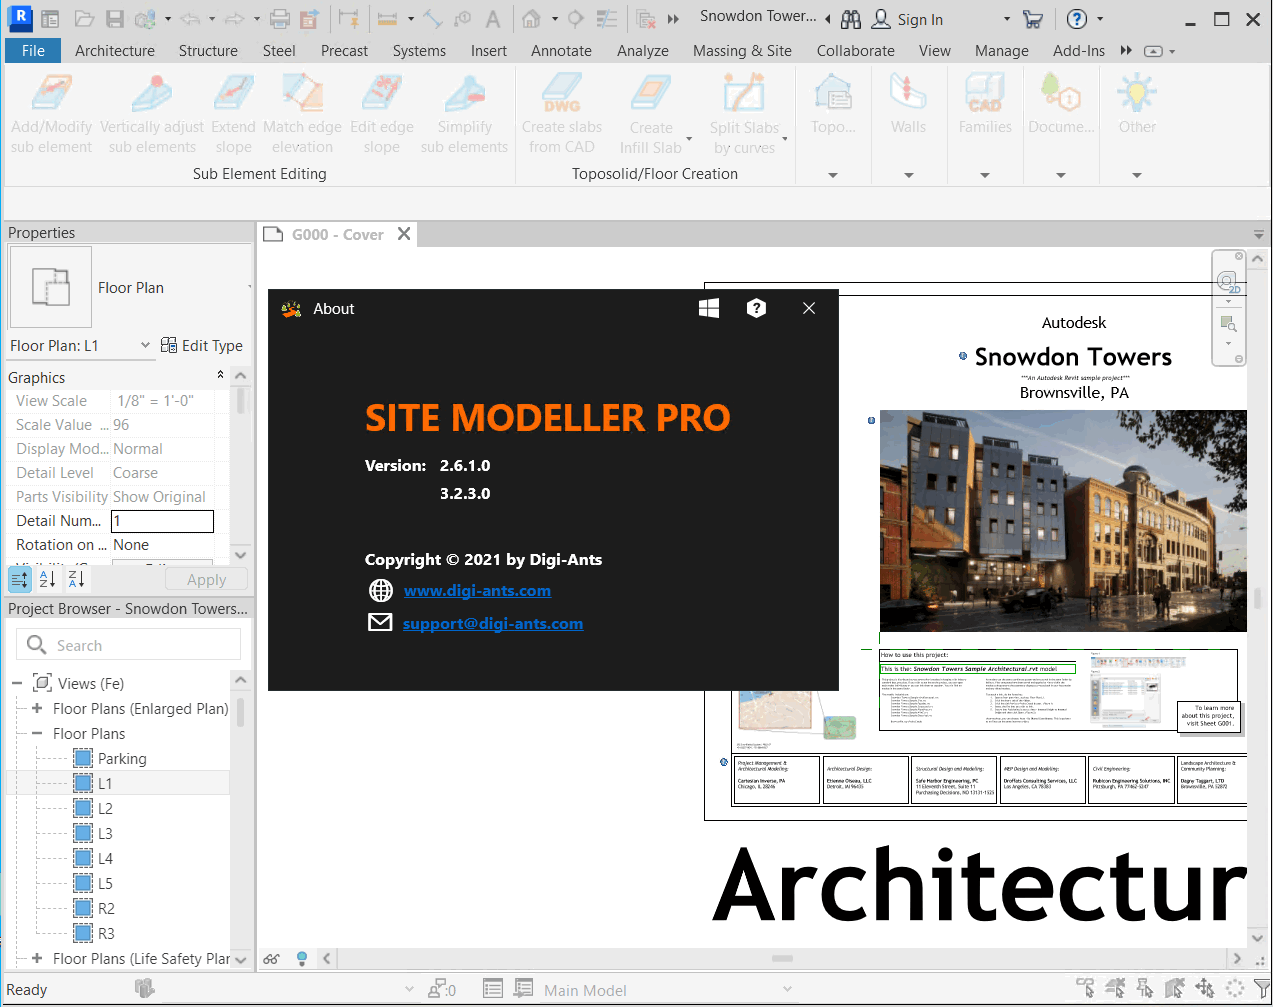Open the default 3D view home icon

coord(530,18)
